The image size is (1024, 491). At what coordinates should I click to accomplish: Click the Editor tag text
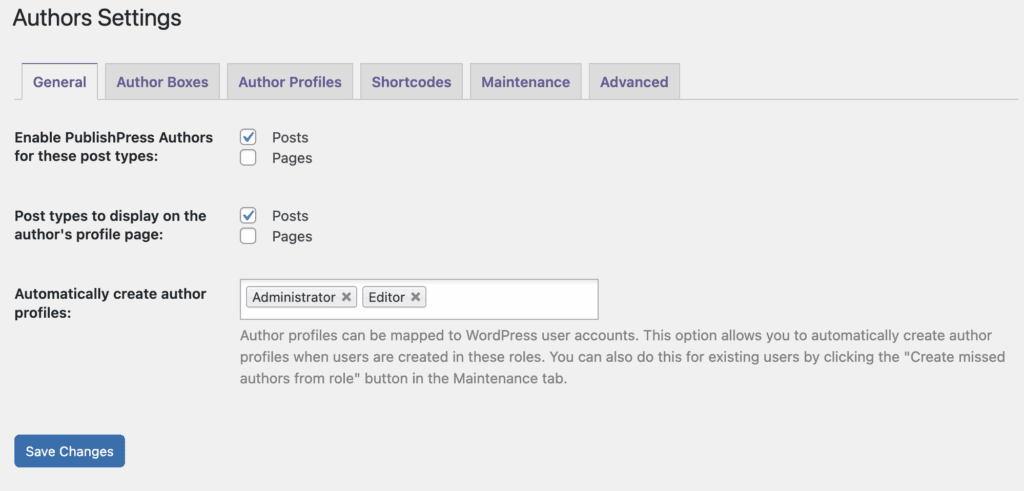click(x=387, y=297)
